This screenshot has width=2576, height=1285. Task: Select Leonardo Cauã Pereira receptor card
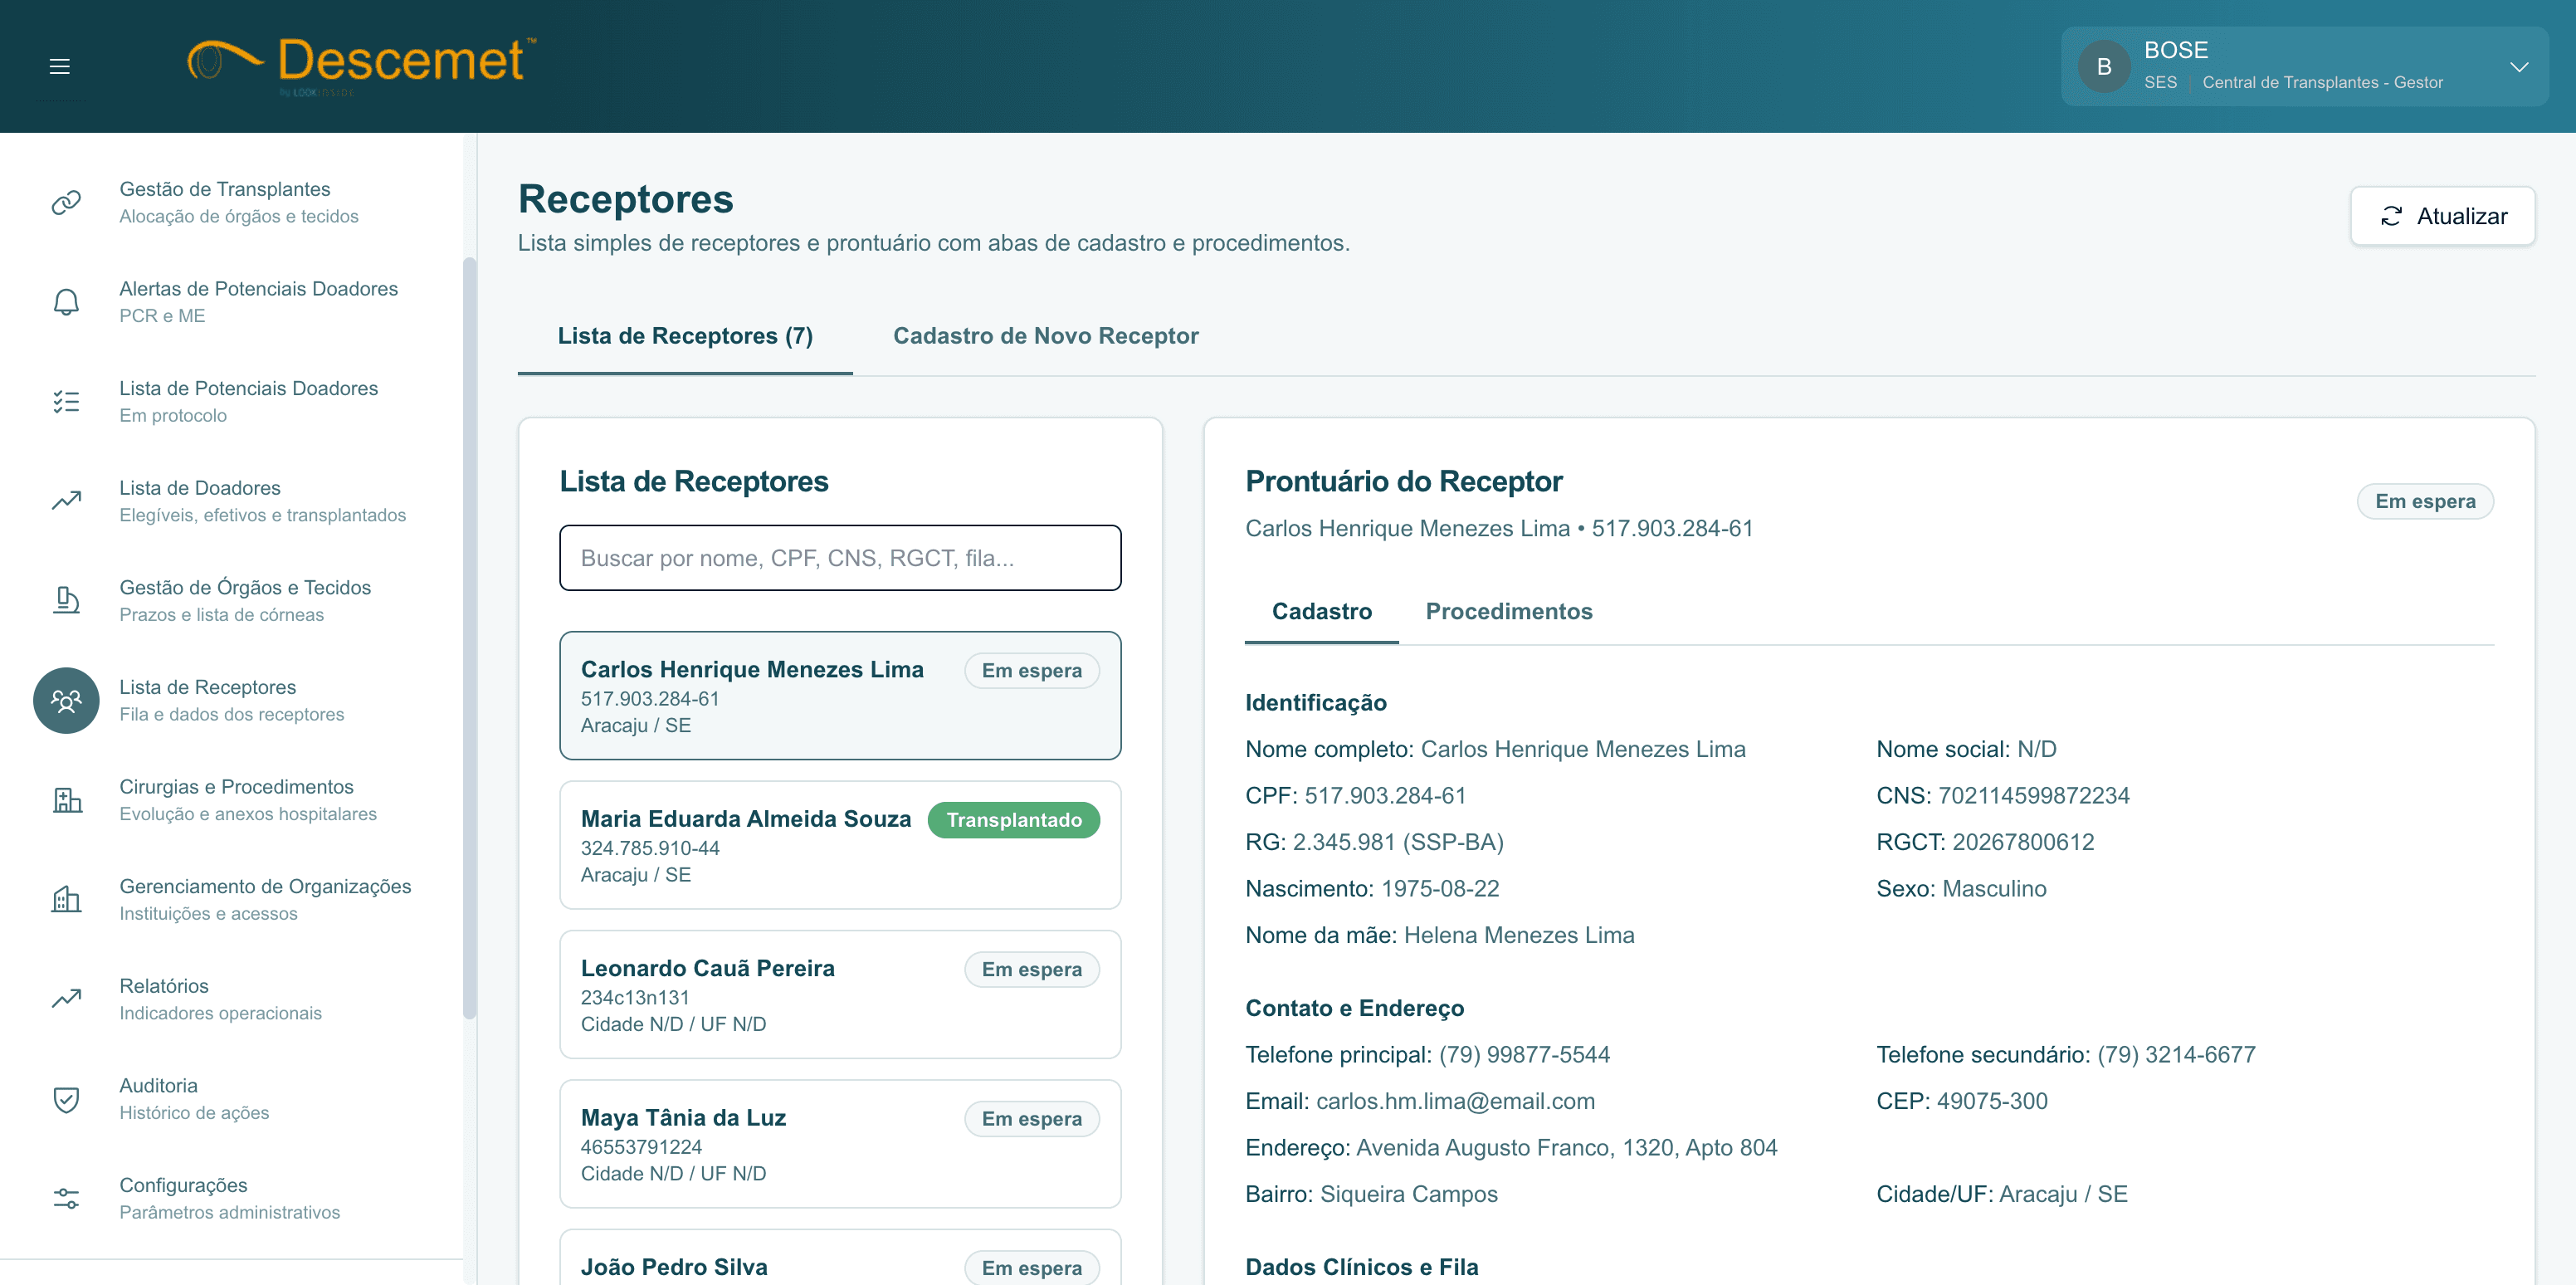click(839, 994)
